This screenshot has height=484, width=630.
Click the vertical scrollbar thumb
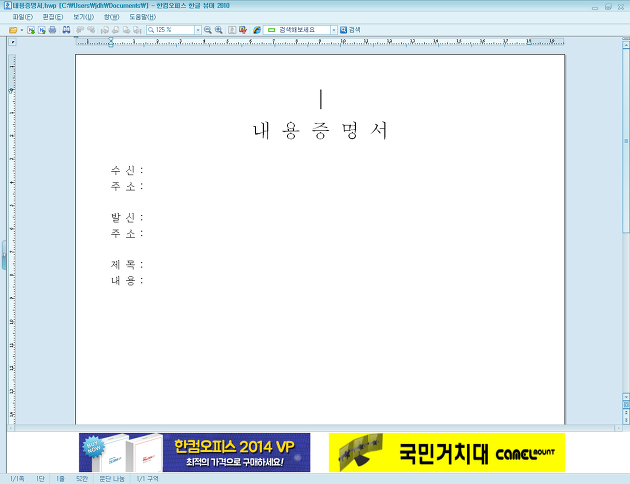[626, 141]
